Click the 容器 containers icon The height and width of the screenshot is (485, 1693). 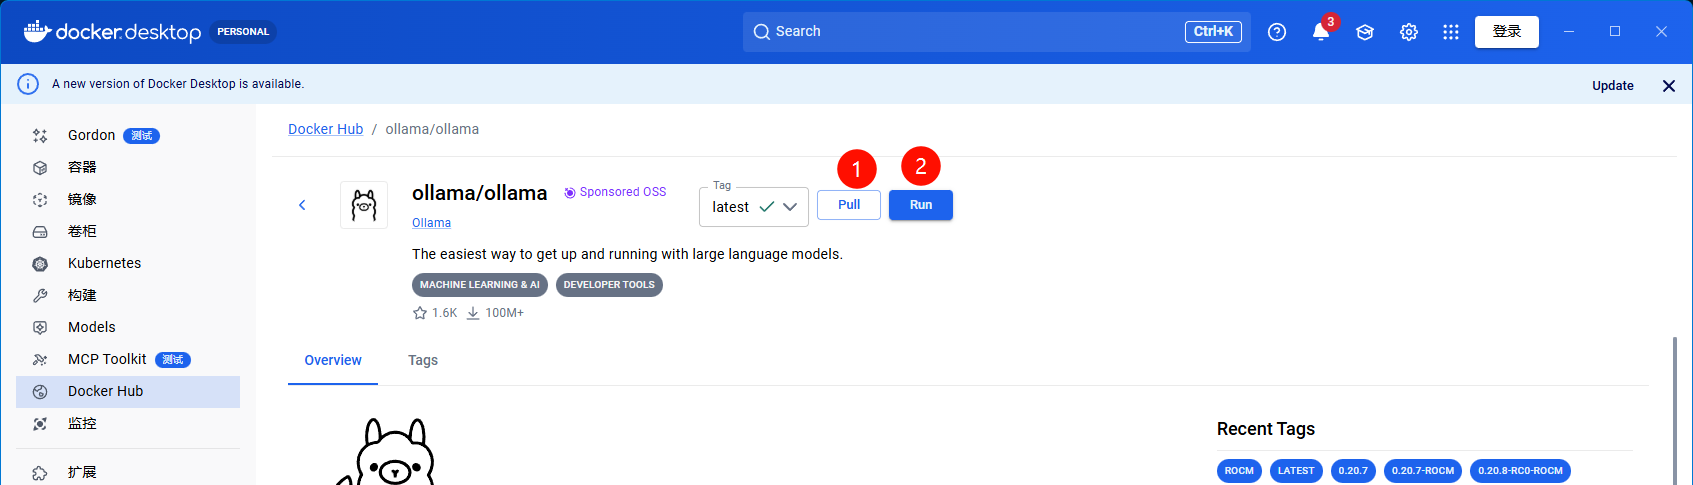tap(40, 168)
